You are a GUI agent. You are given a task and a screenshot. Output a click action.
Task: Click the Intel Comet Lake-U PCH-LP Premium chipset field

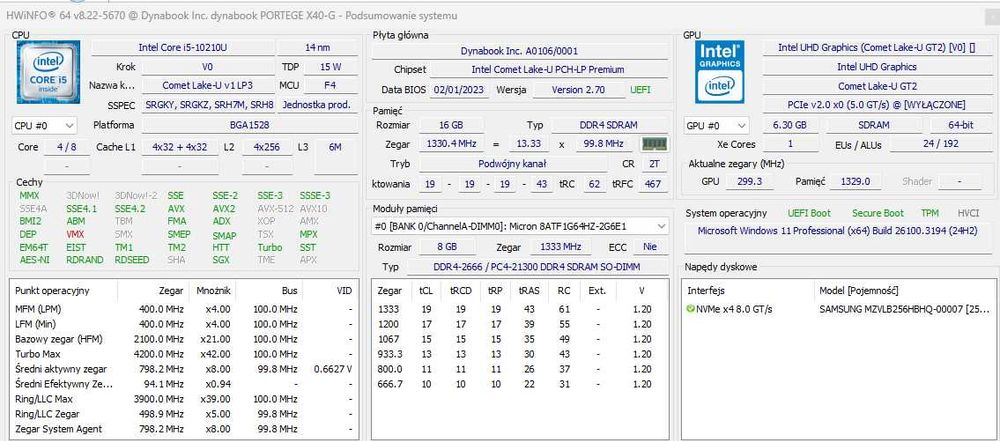[x=548, y=69]
